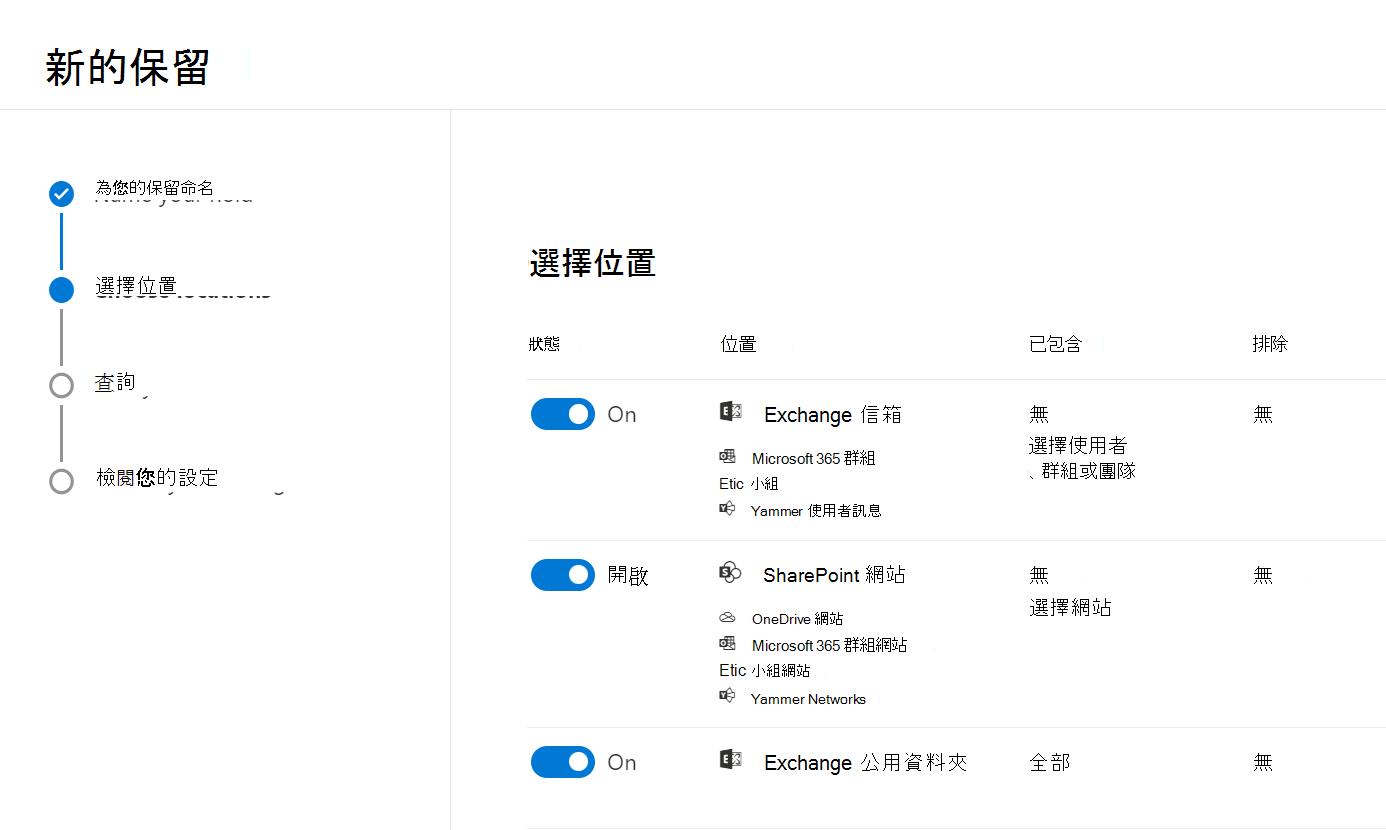1386x830 pixels.
Task: Click the 檢閱您的設定 step circle
Action: [61, 481]
